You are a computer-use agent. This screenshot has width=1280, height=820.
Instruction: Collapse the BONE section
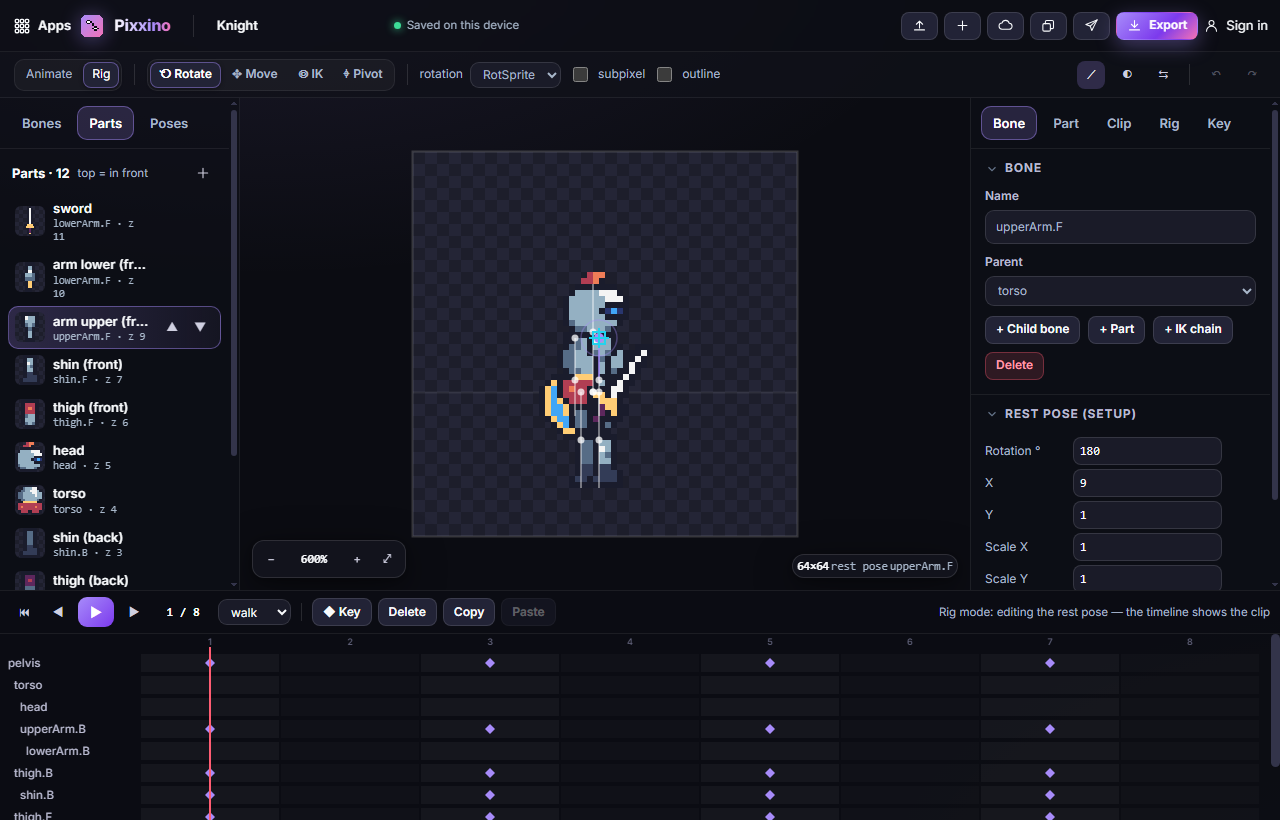pos(1015,168)
